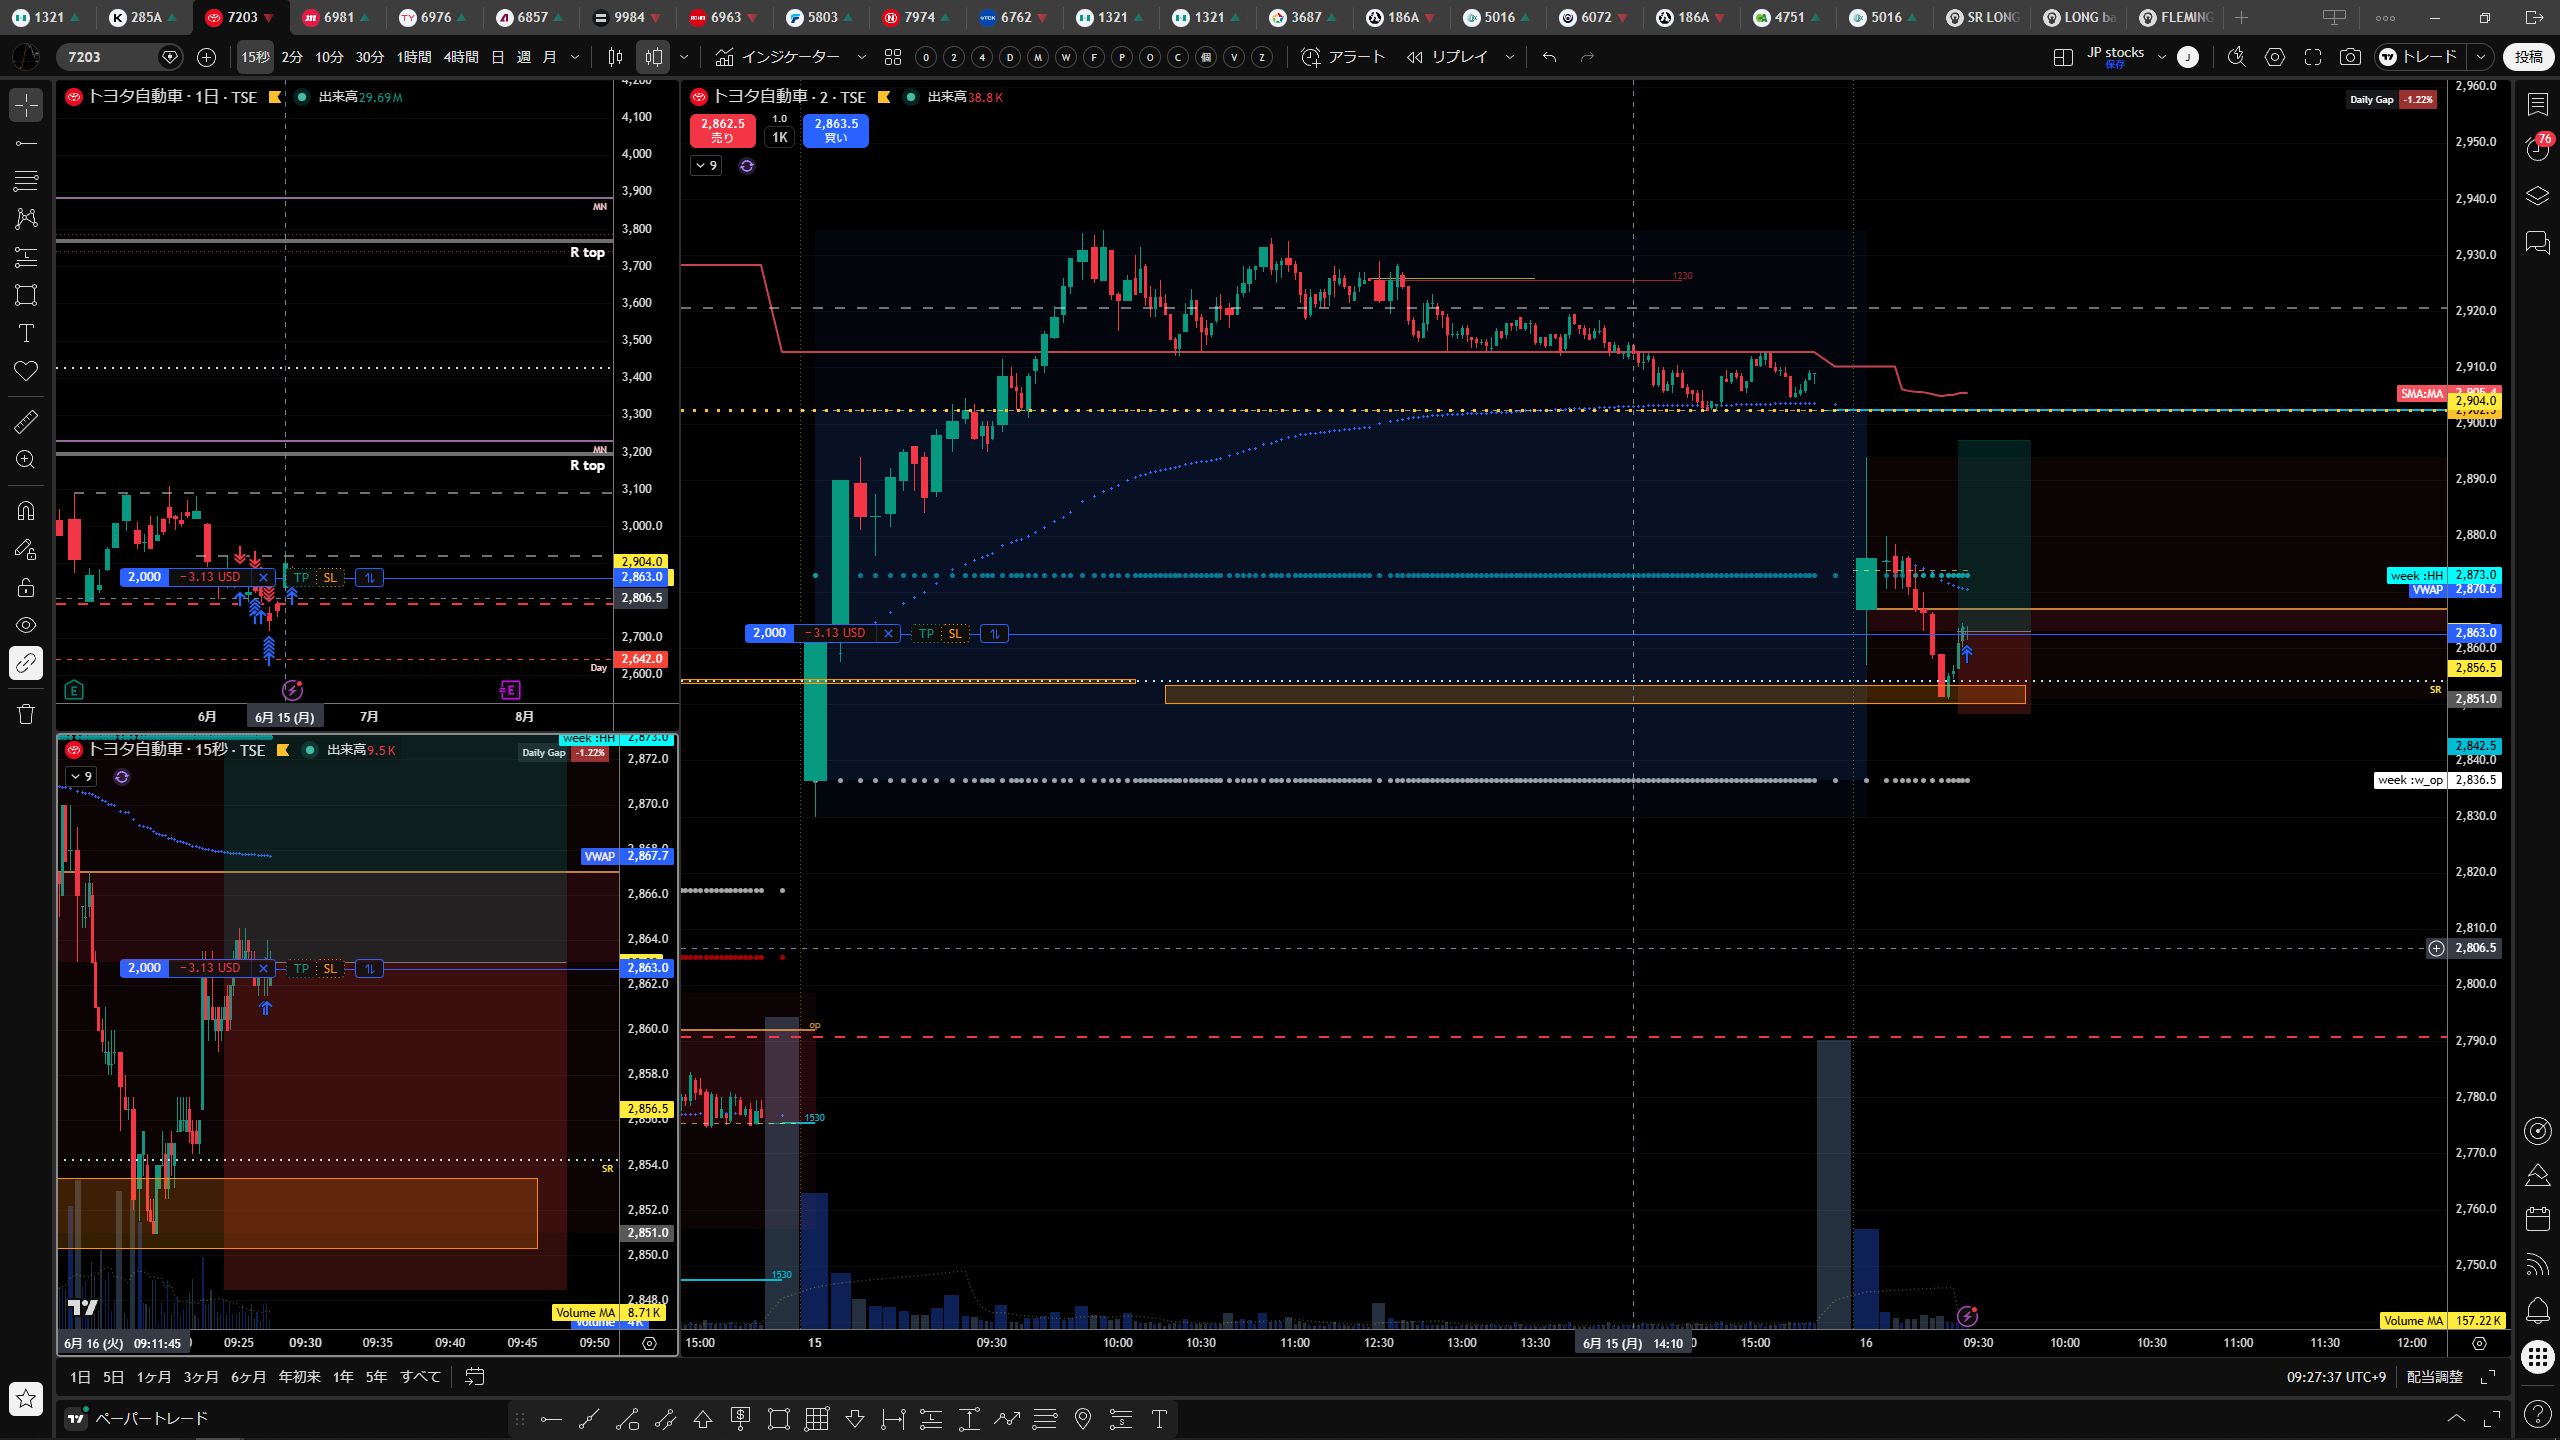Toggle magnet mode in left toolbar
The width and height of the screenshot is (2560, 1440).
[x=26, y=511]
